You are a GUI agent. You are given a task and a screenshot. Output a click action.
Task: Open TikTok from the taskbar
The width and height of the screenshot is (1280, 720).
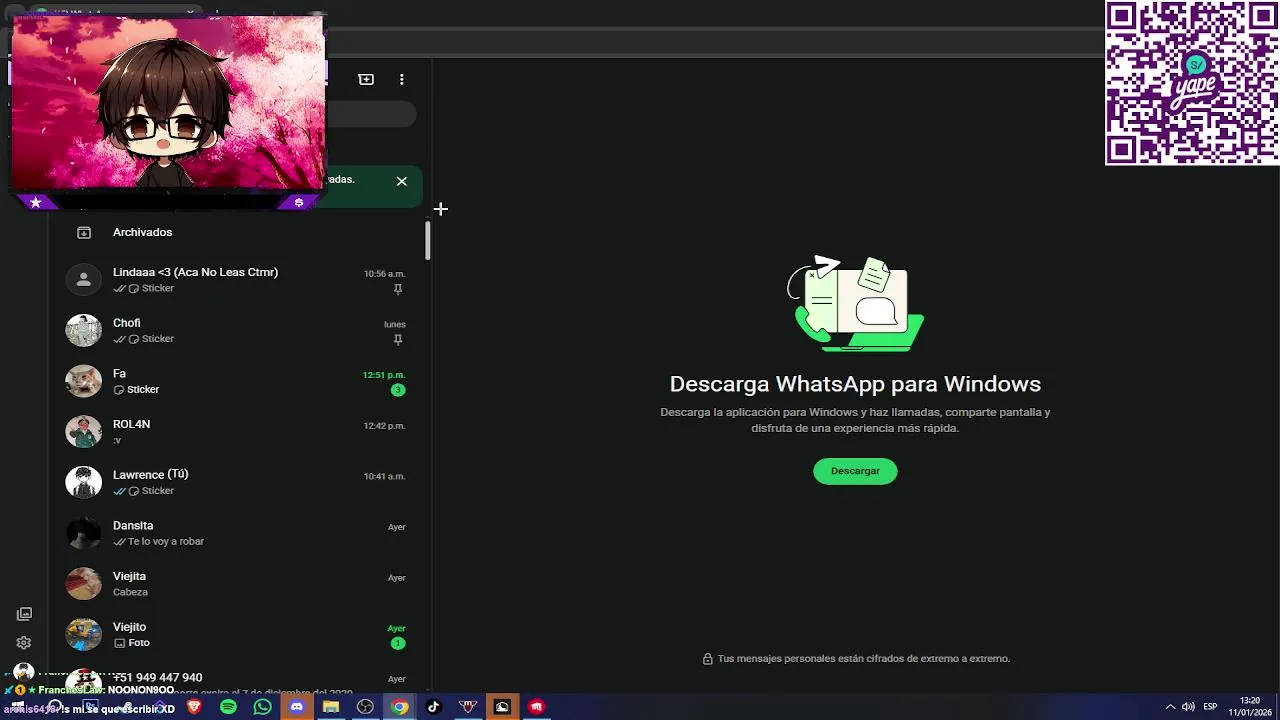pos(433,707)
